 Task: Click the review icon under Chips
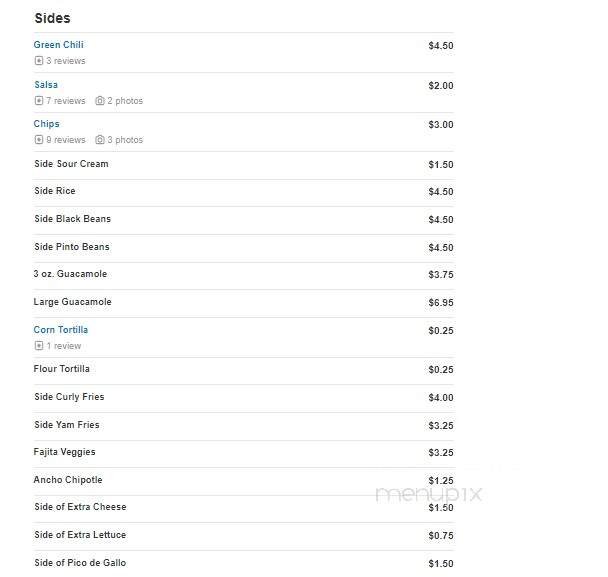coord(39,140)
